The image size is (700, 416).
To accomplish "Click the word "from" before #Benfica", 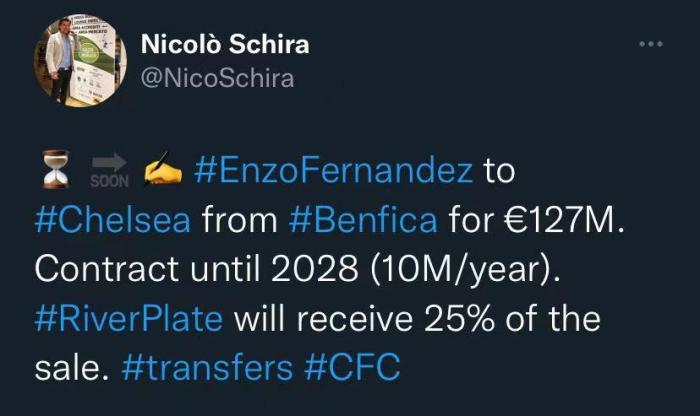I will coord(231,220).
